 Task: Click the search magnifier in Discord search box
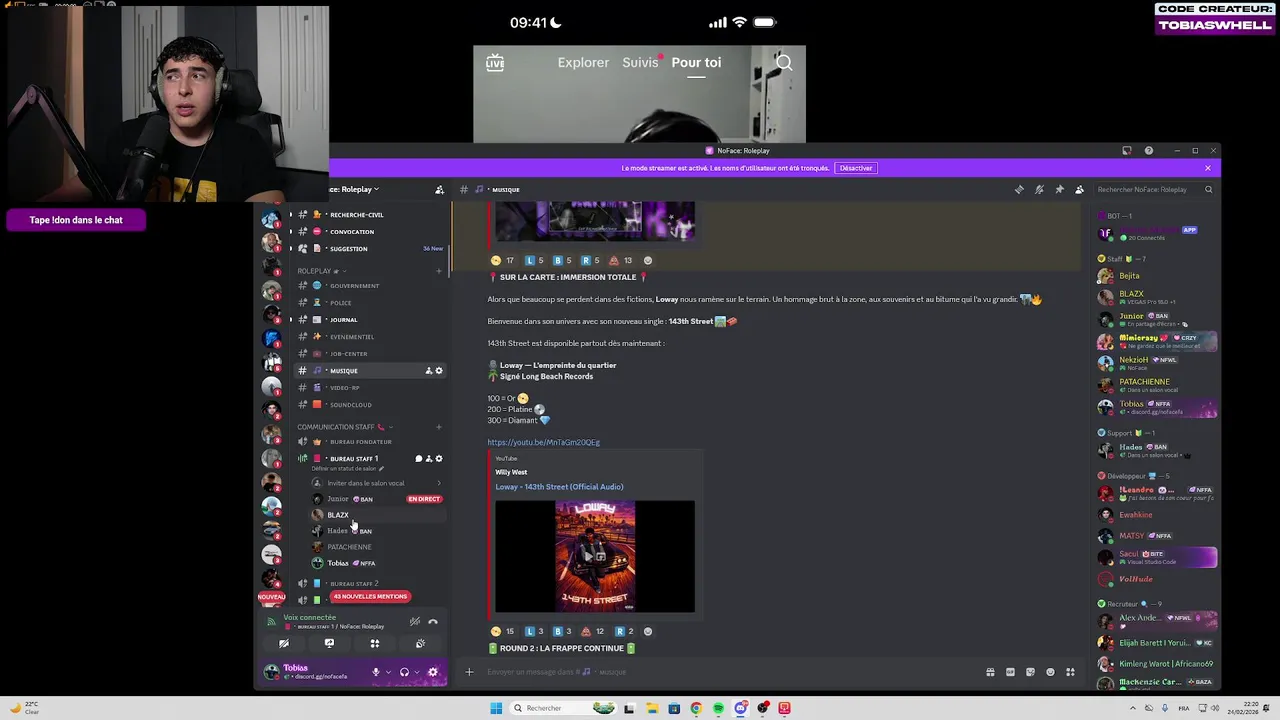(1208, 189)
